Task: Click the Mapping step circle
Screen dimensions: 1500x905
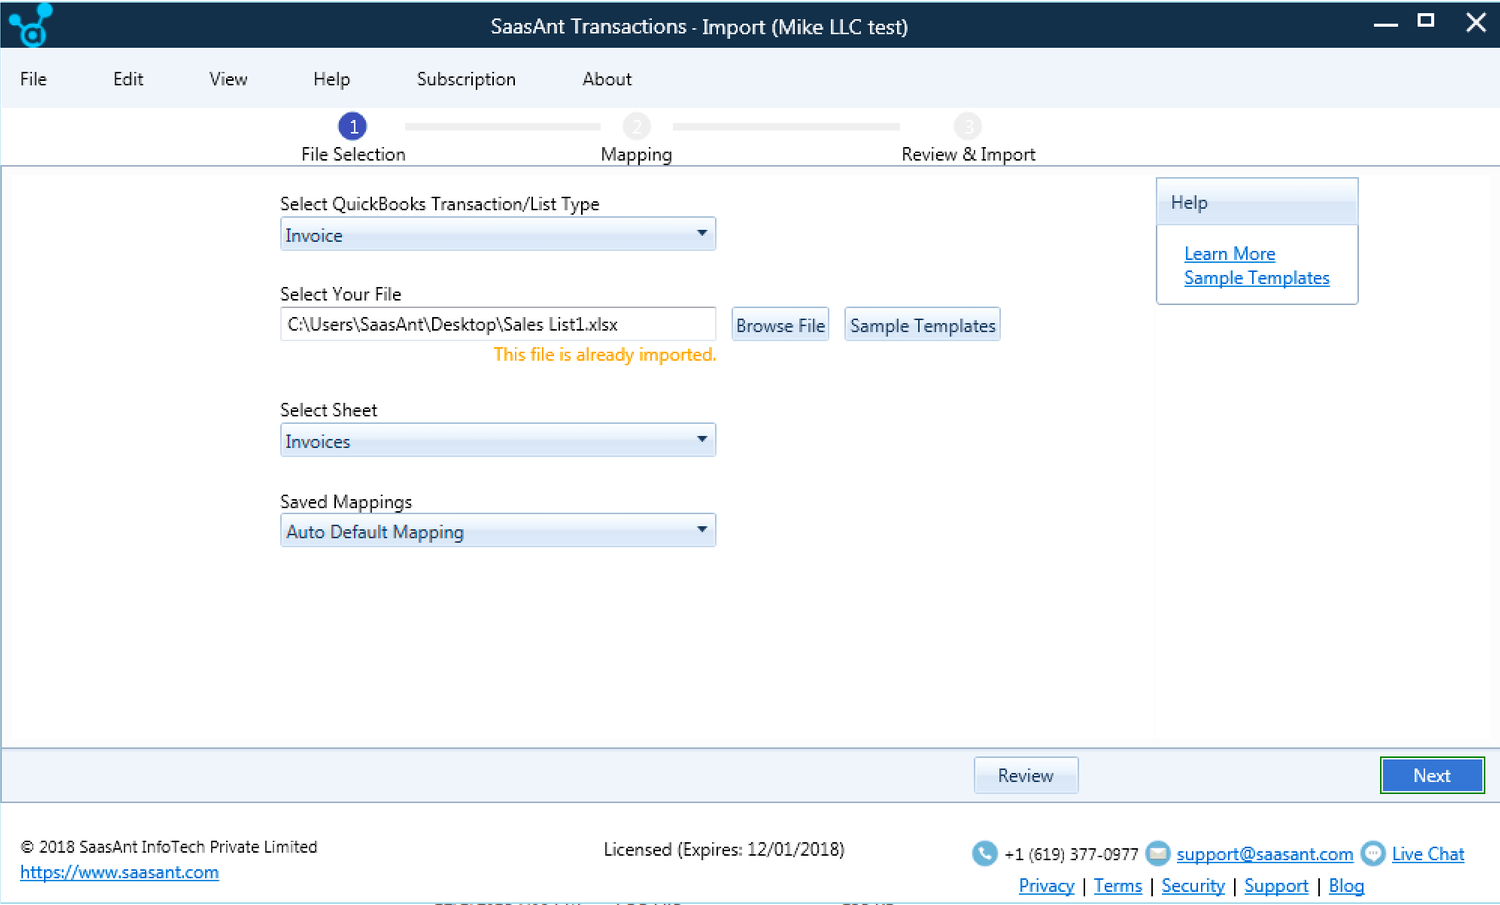Action: pos(637,126)
